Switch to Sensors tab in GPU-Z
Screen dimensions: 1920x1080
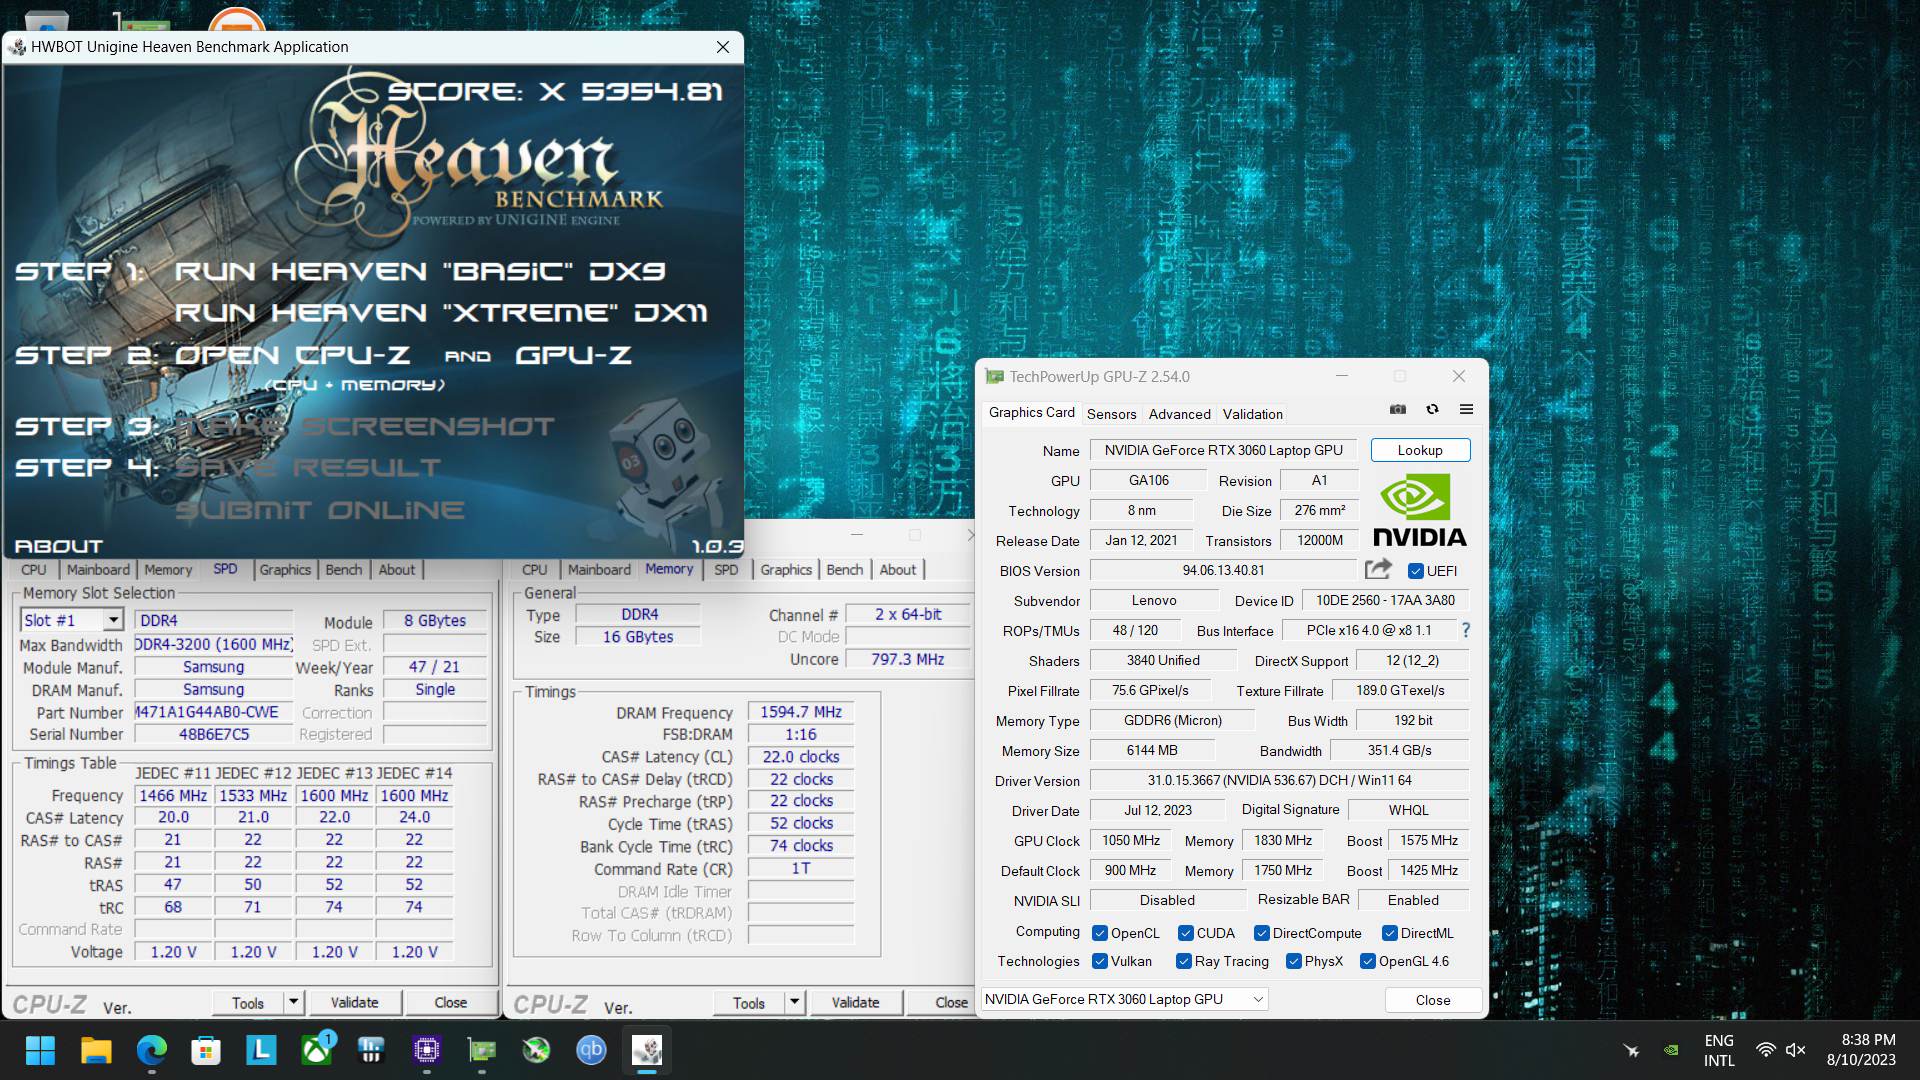(1111, 414)
